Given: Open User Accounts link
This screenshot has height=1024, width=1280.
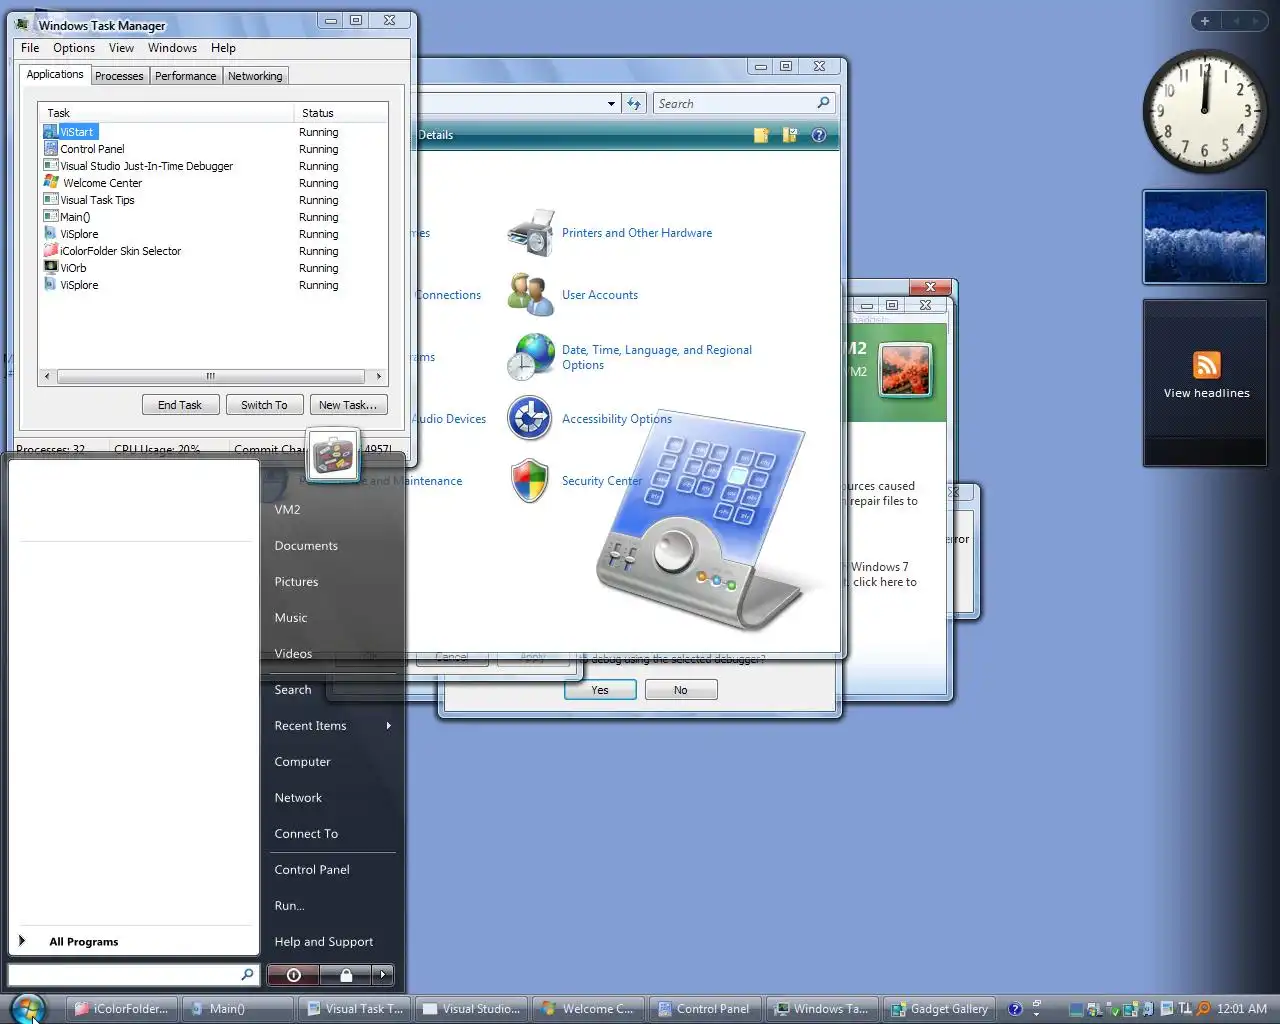Looking at the screenshot, I should click(600, 295).
